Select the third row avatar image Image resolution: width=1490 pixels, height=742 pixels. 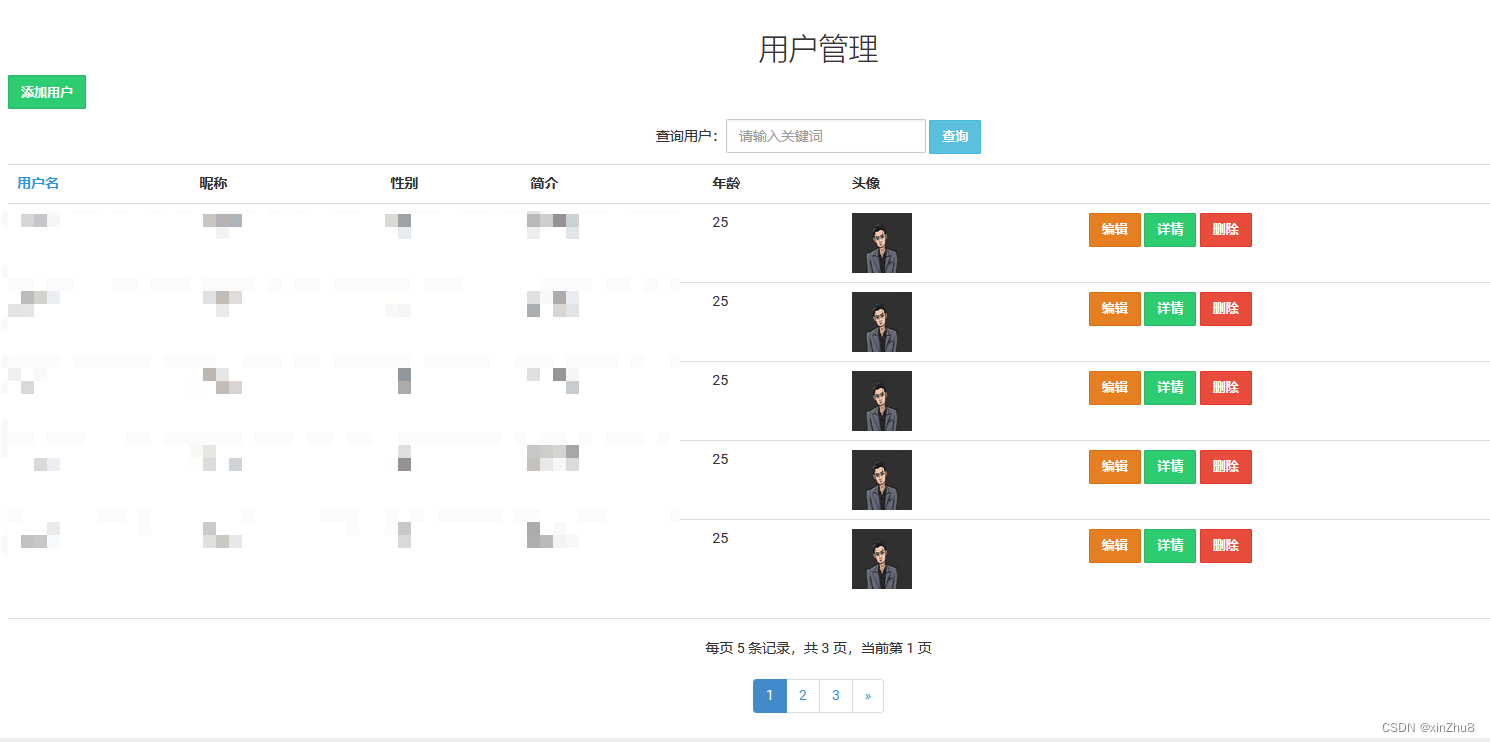coord(881,401)
